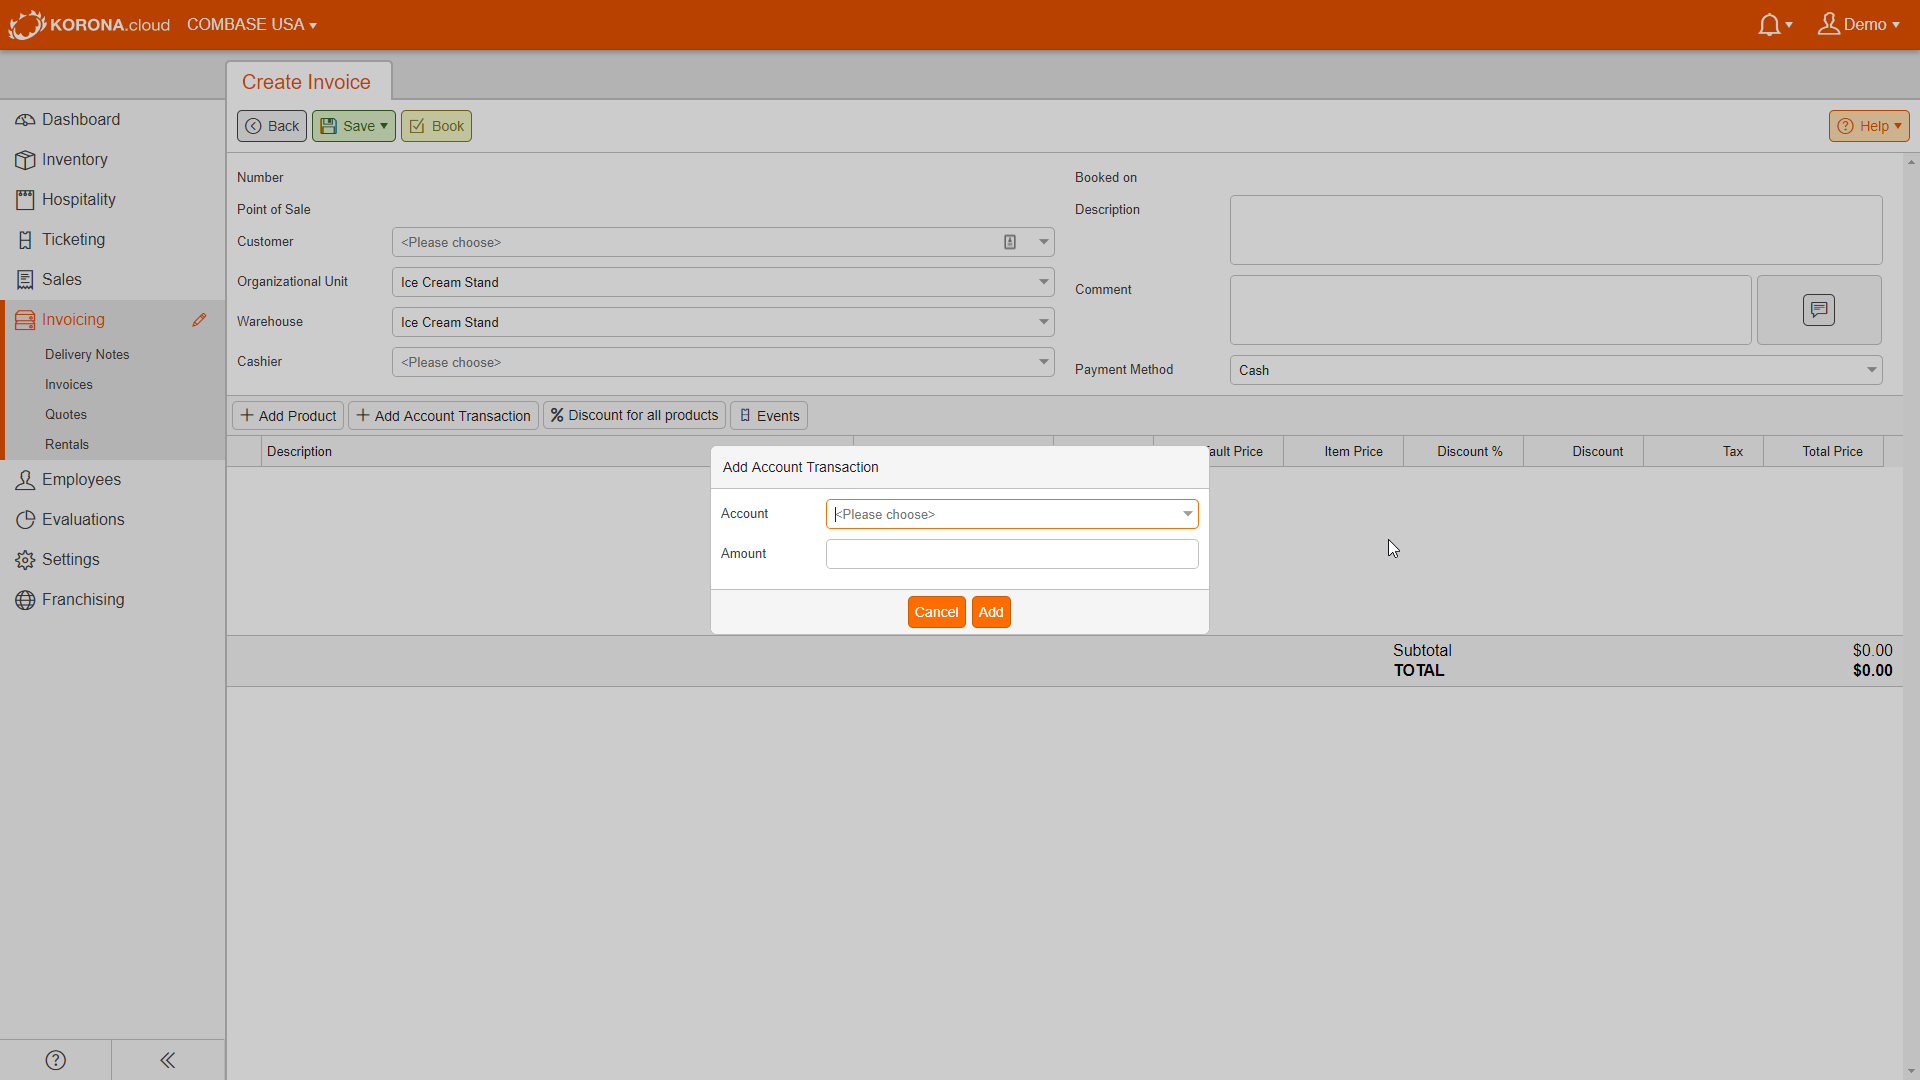Open the Inventory section

[112, 160]
